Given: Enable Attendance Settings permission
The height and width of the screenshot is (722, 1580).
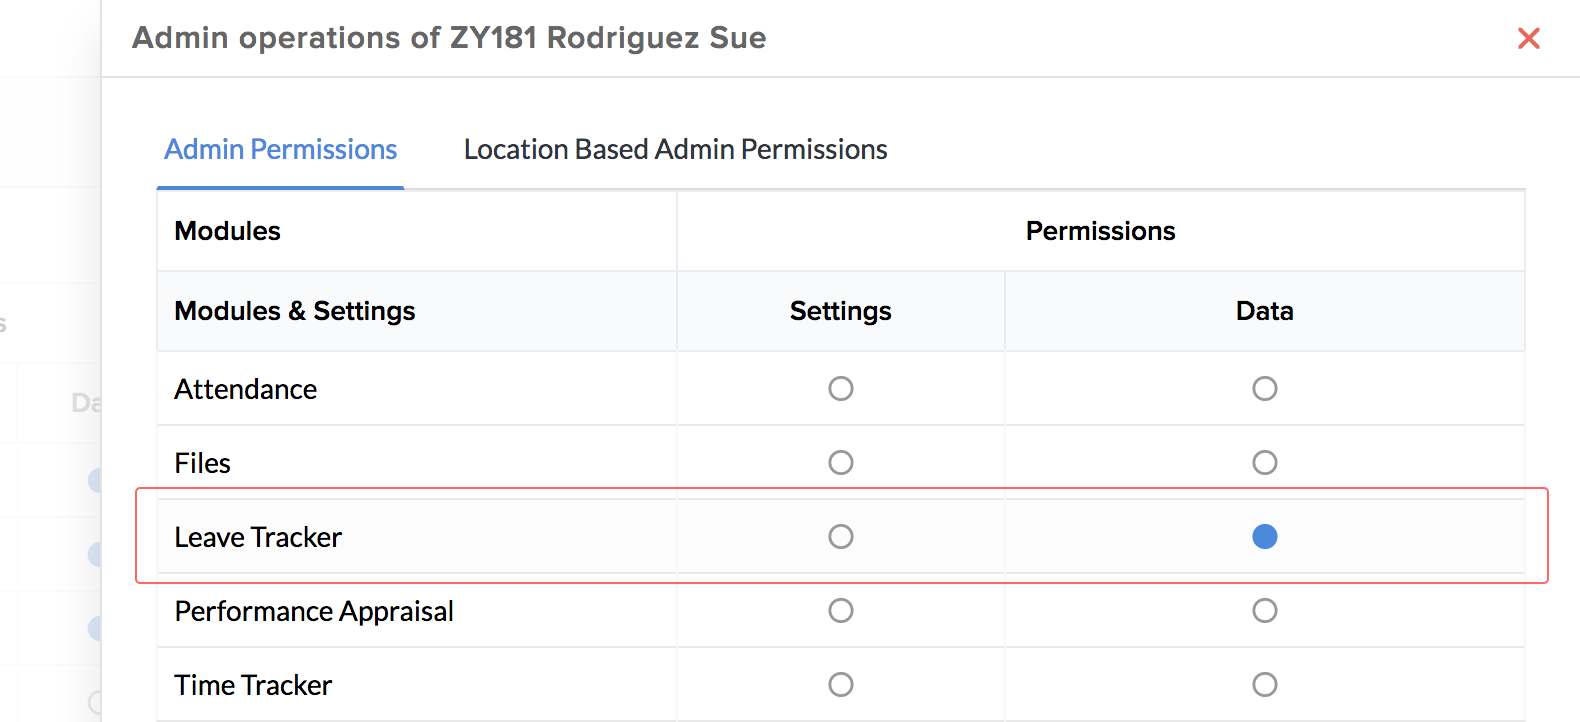Looking at the screenshot, I should point(841,389).
